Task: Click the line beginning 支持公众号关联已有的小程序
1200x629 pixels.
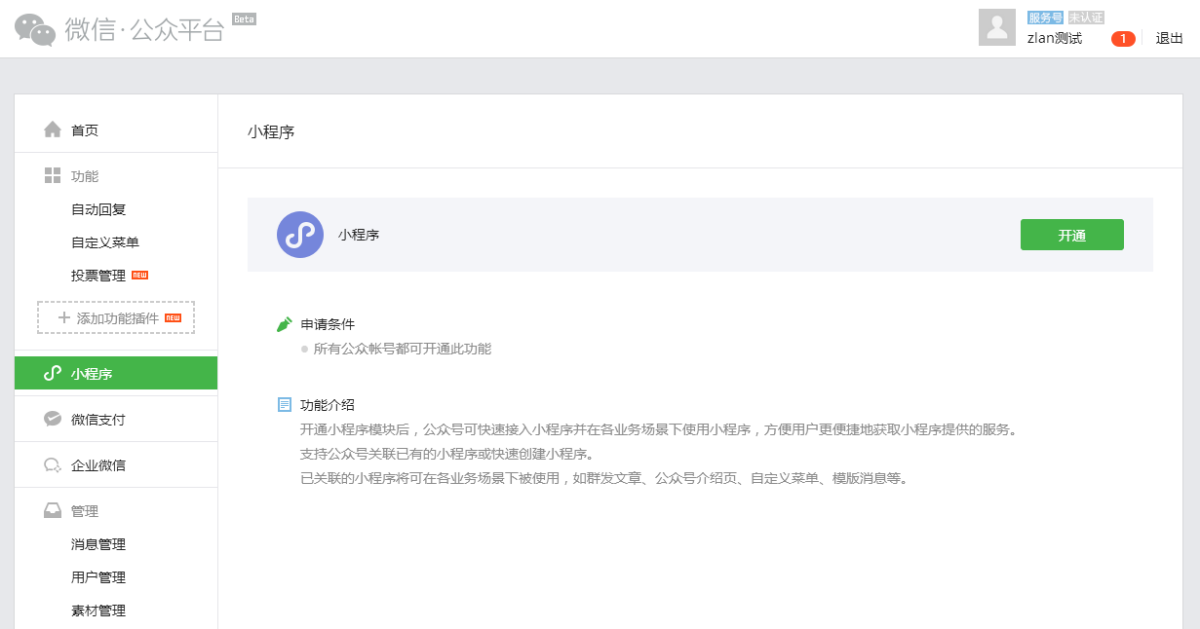Action: click(x=447, y=454)
